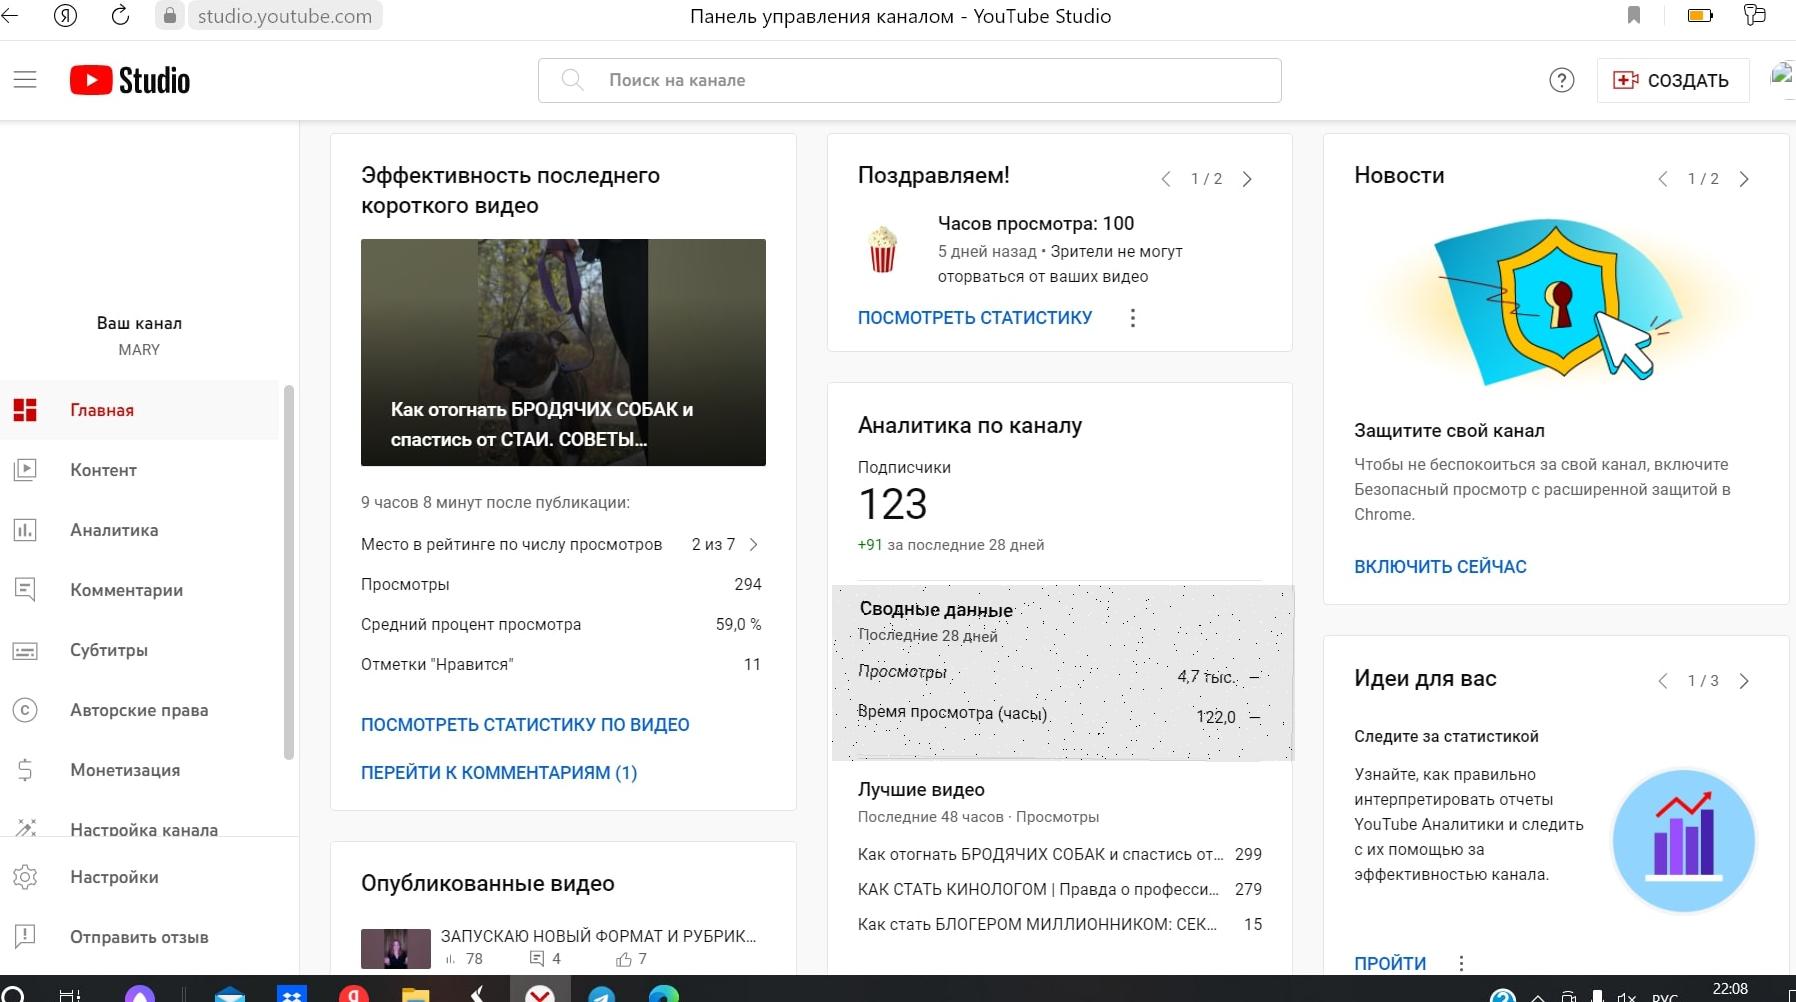1796x1002 pixels.
Task: Open the stray dogs short video thumbnail
Action: (x=563, y=352)
